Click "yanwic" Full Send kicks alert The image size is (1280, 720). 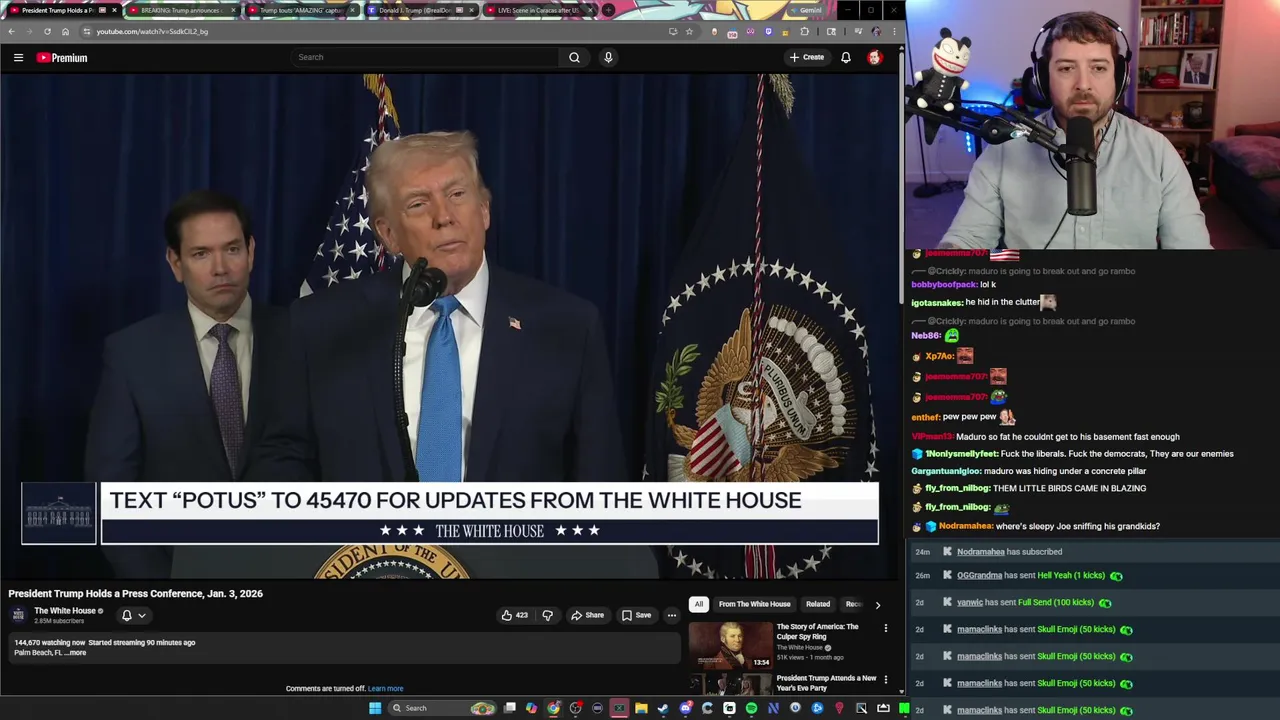(x=1094, y=602)
